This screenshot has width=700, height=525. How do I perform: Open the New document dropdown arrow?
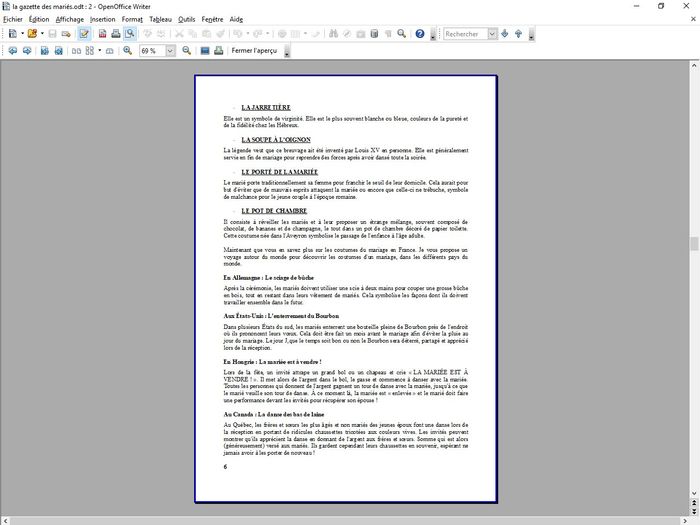22,33
